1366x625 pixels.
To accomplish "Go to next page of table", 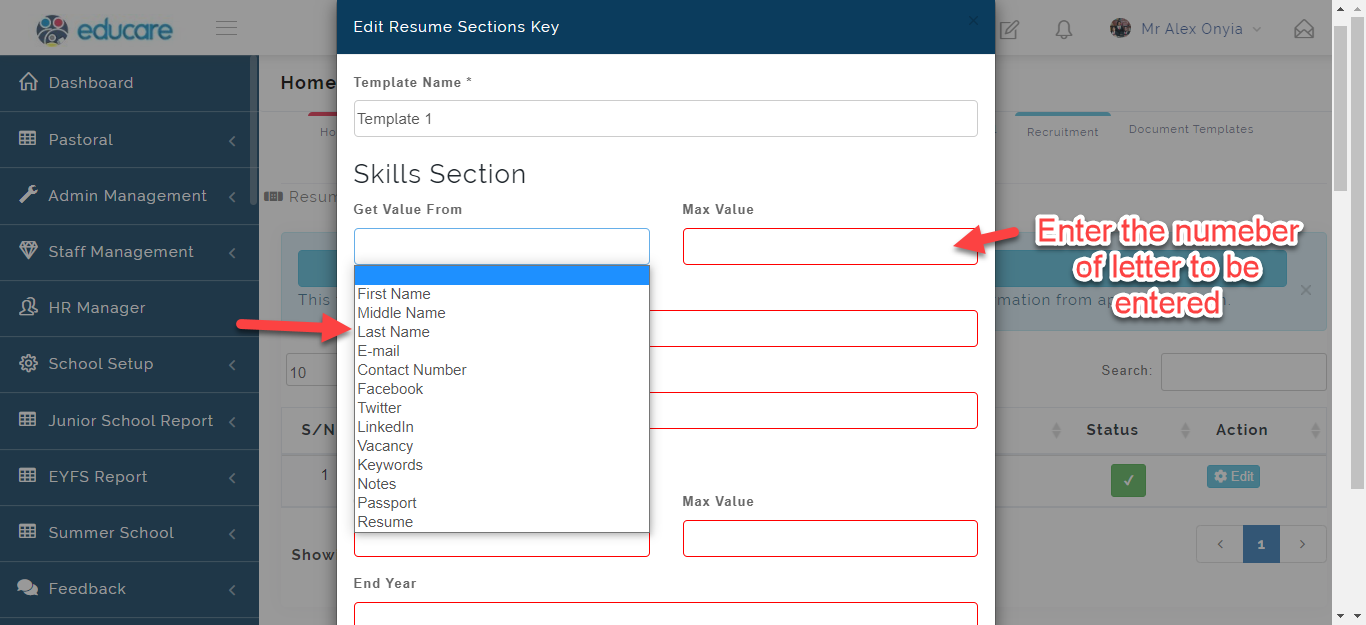I will click(1303, 545).
